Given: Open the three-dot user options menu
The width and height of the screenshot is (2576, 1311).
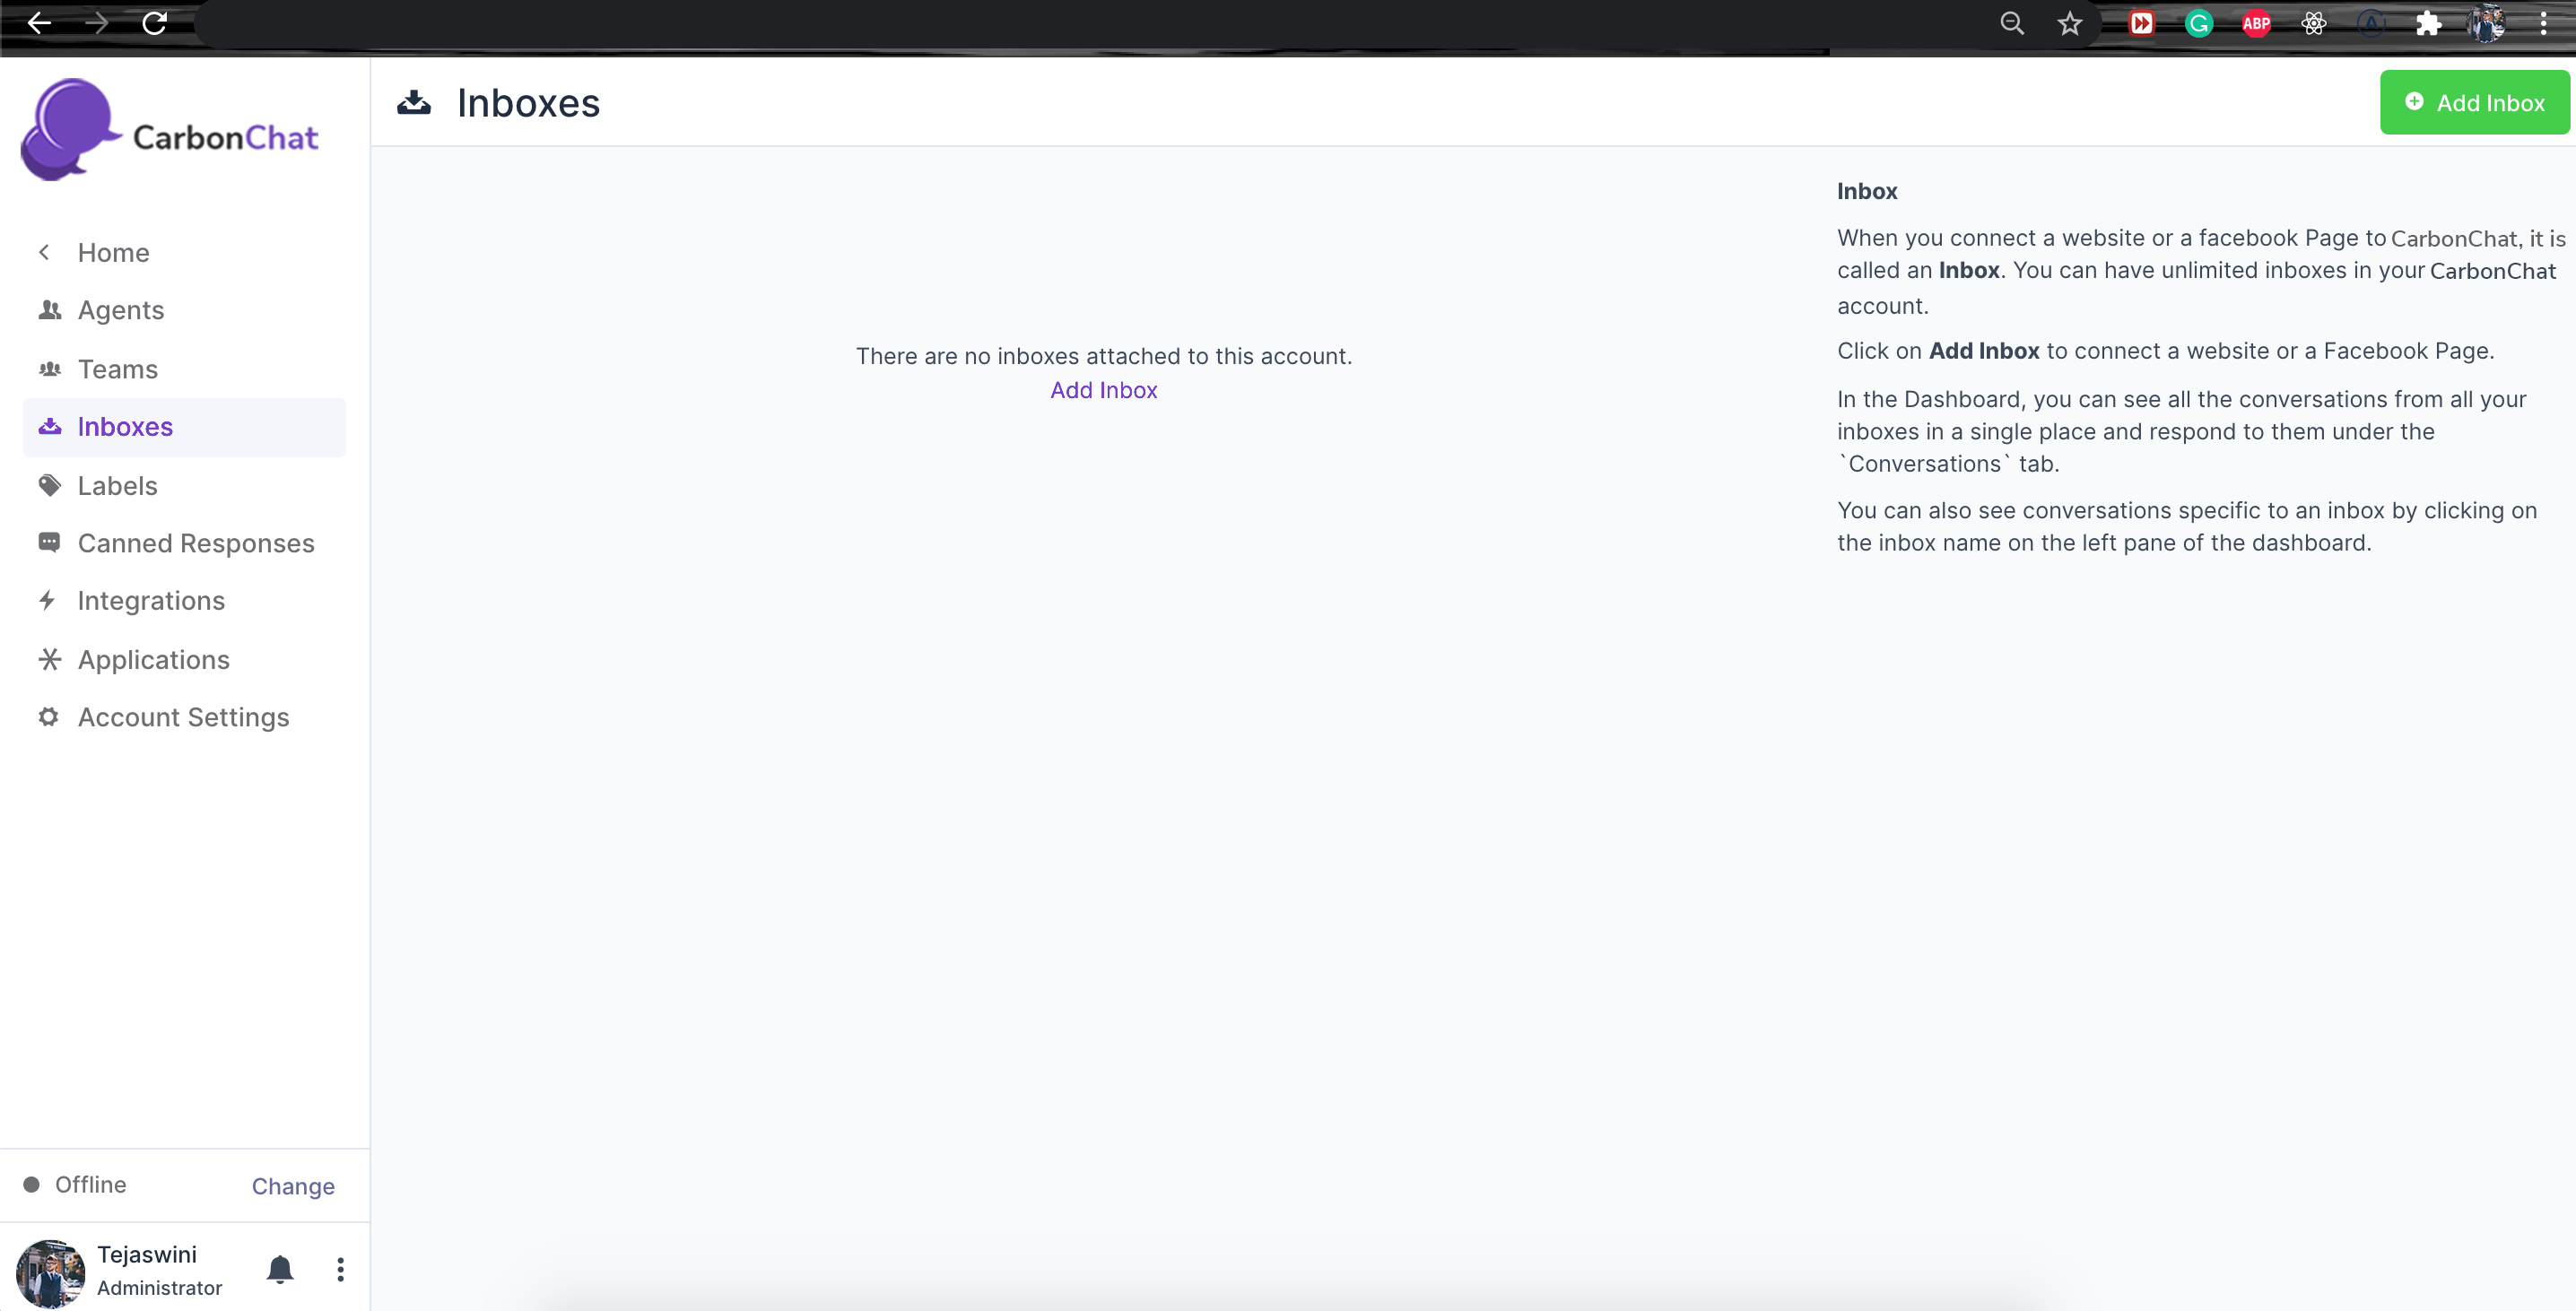Looking at the screenshot, I should (x=340, y=1269).
